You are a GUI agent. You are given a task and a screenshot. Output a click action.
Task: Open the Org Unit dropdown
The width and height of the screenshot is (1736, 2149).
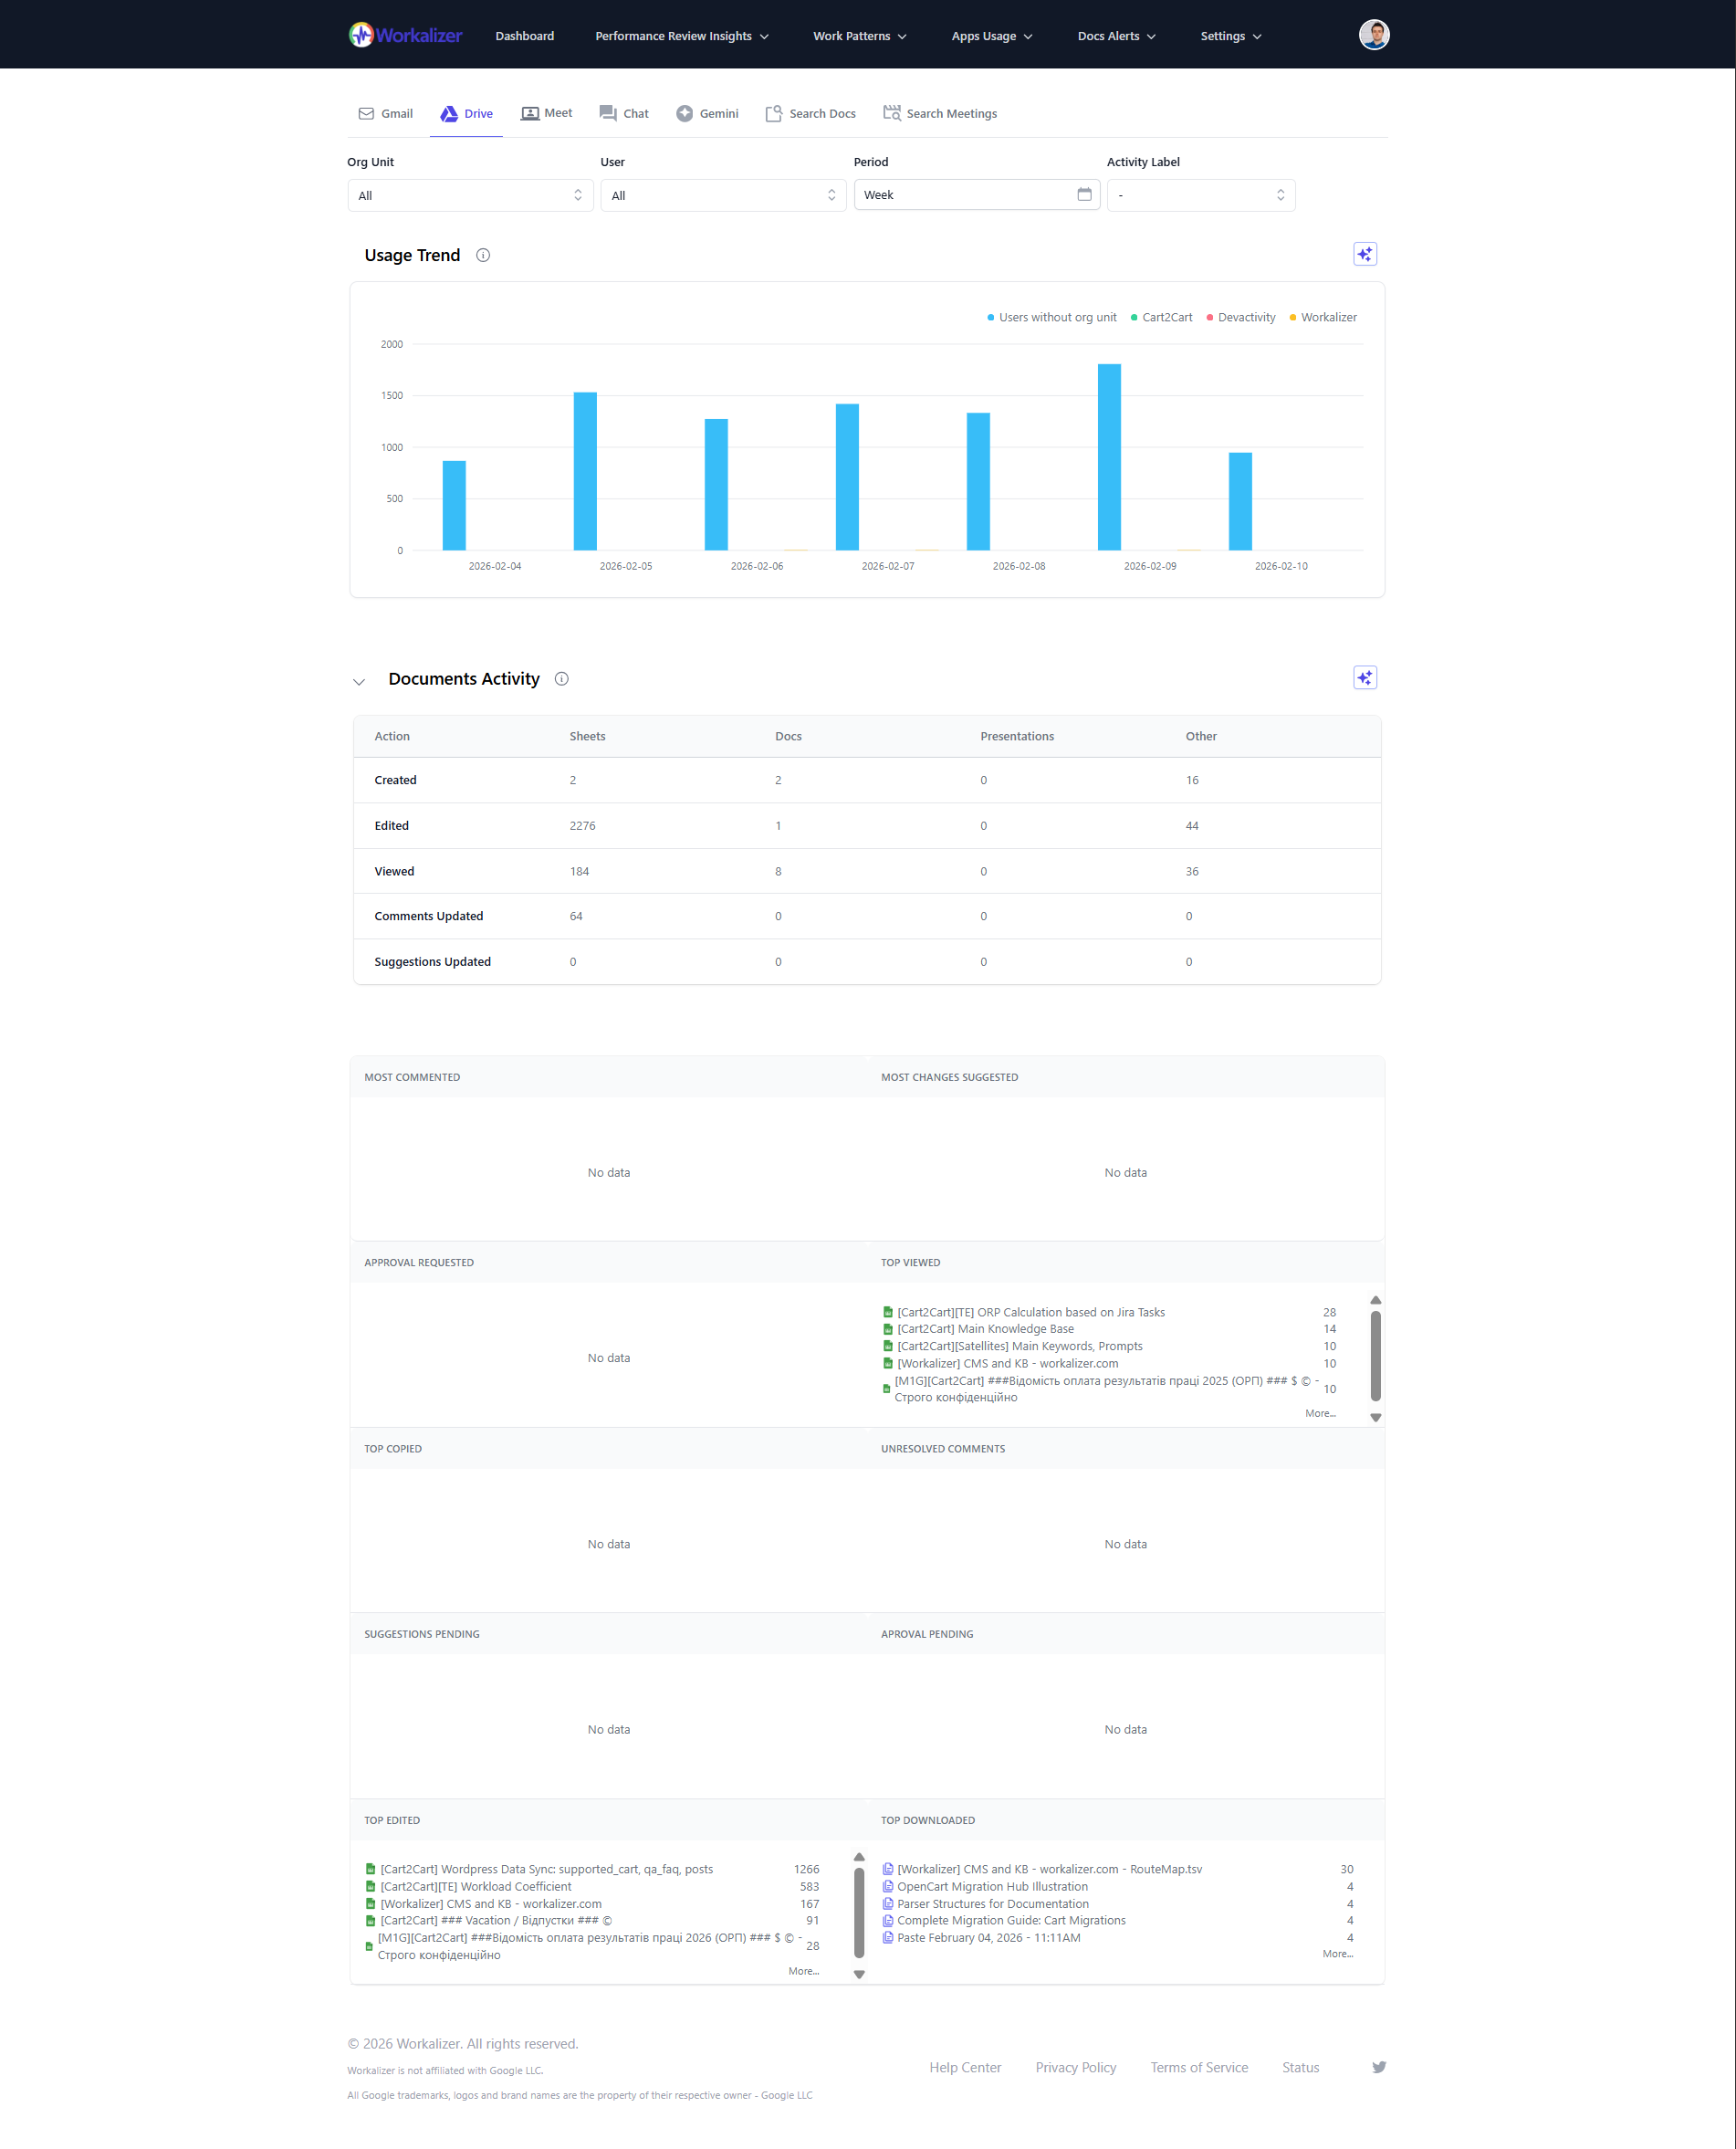point(470,194)
